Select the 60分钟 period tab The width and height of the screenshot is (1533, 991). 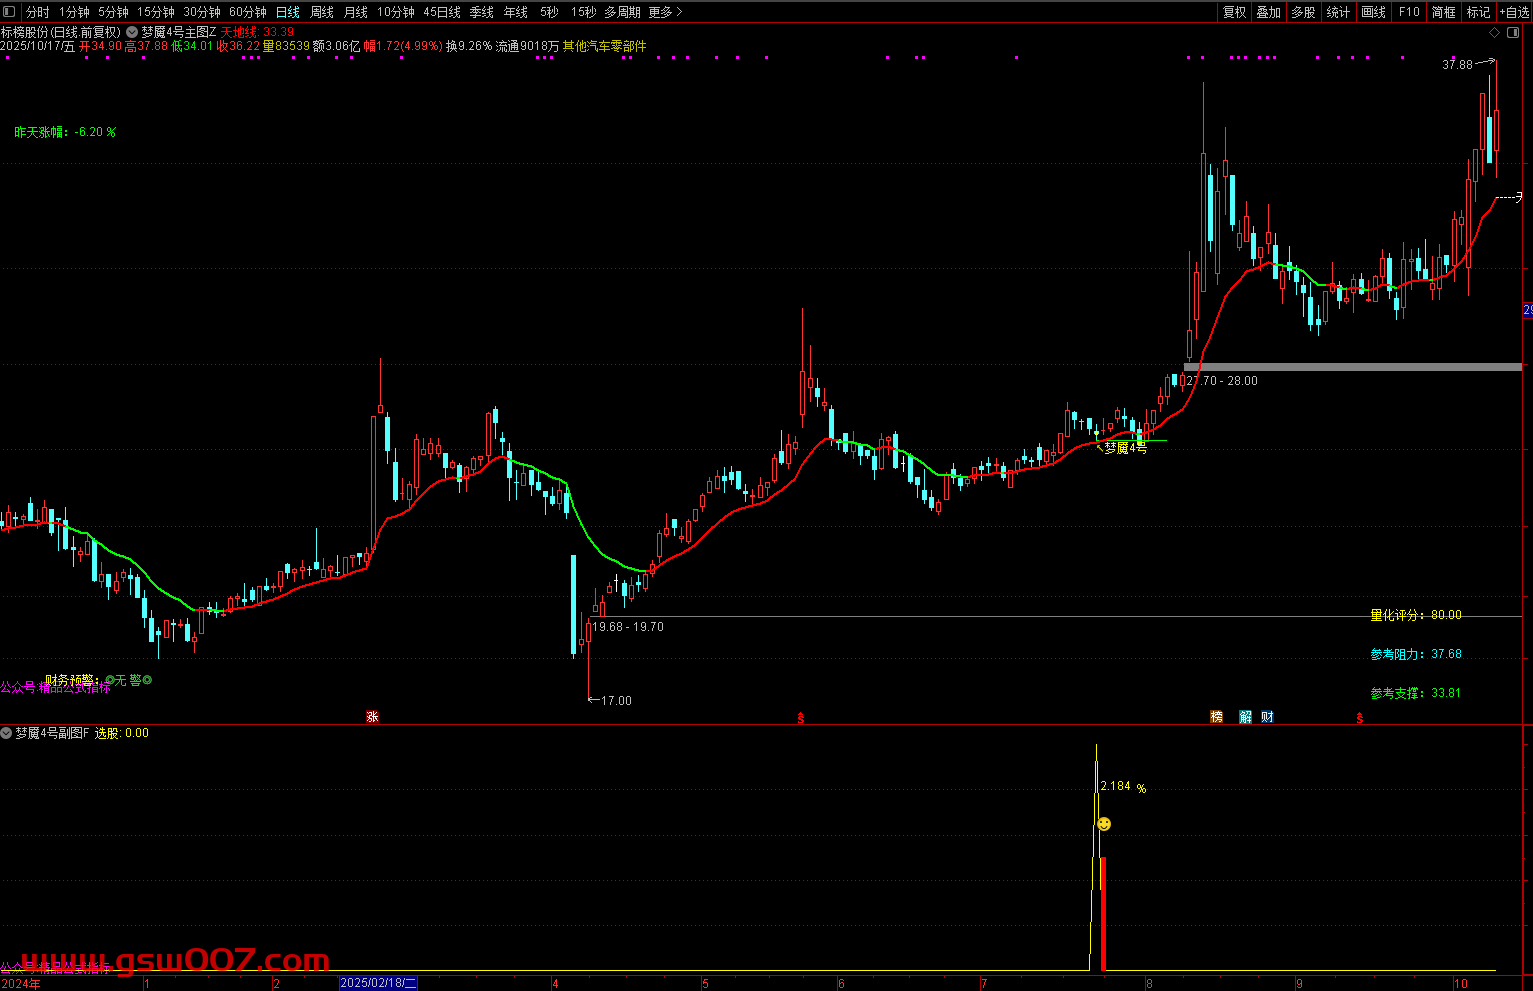click(x=247, y=12)
